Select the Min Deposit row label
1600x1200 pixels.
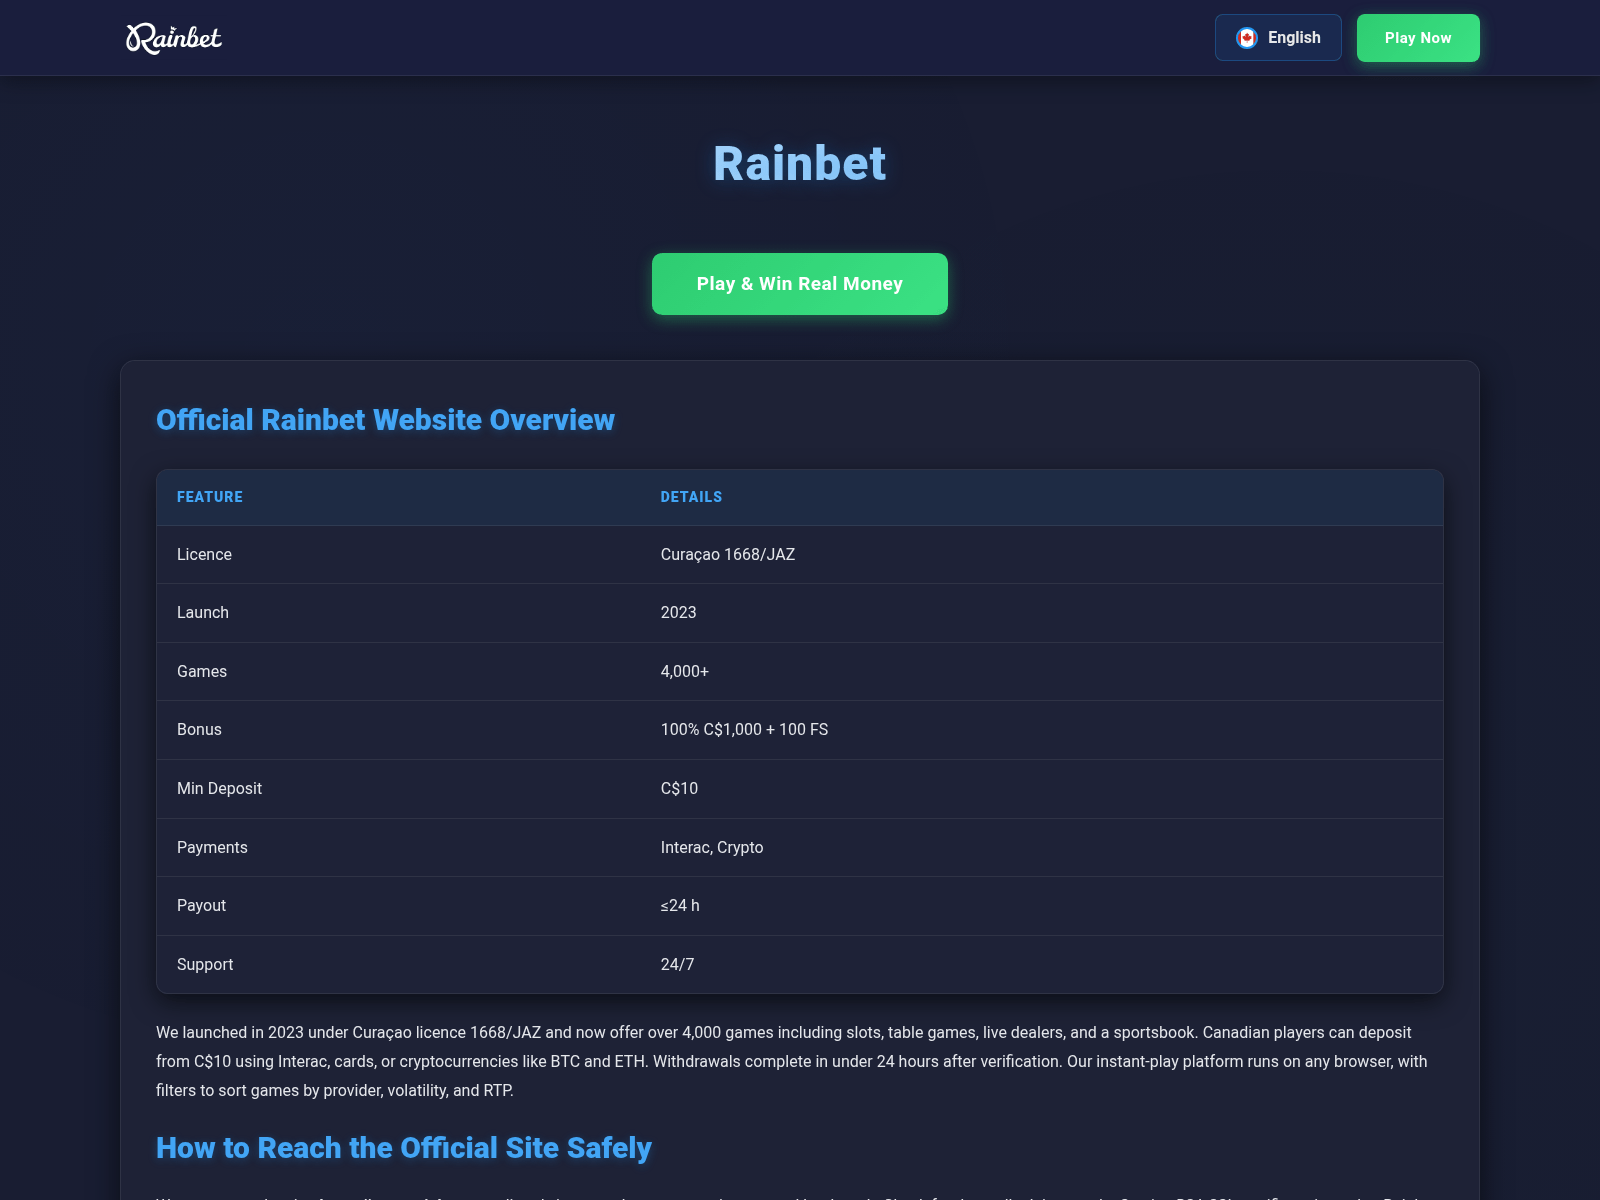pos(219,789)
